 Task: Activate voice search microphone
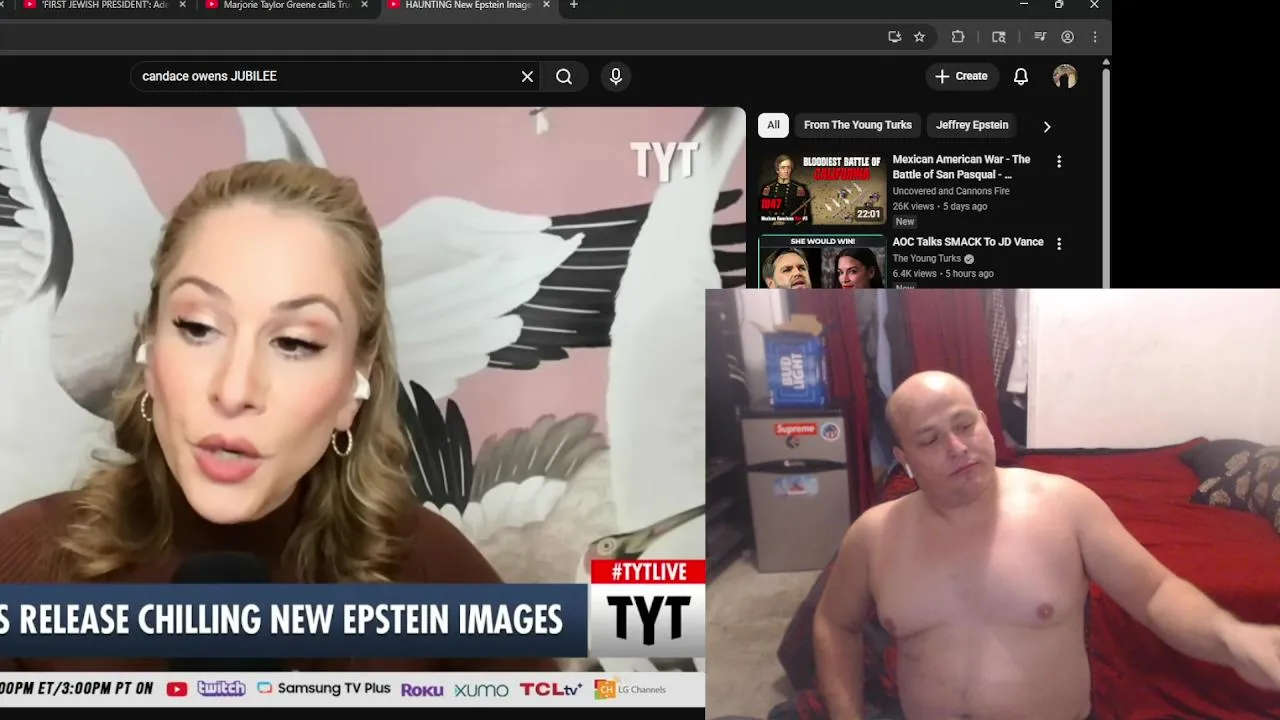click(616, 76)
